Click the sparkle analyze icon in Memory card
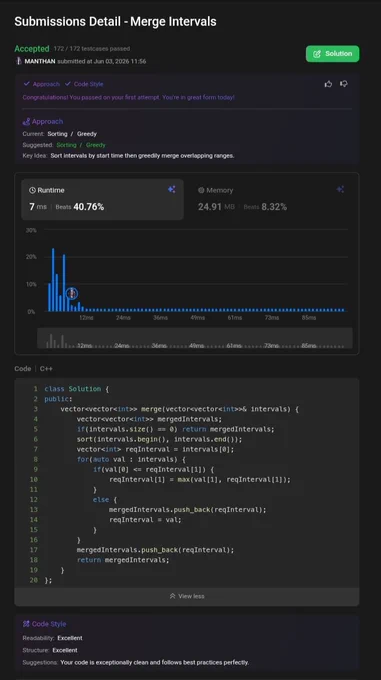 tap(340, 189)
